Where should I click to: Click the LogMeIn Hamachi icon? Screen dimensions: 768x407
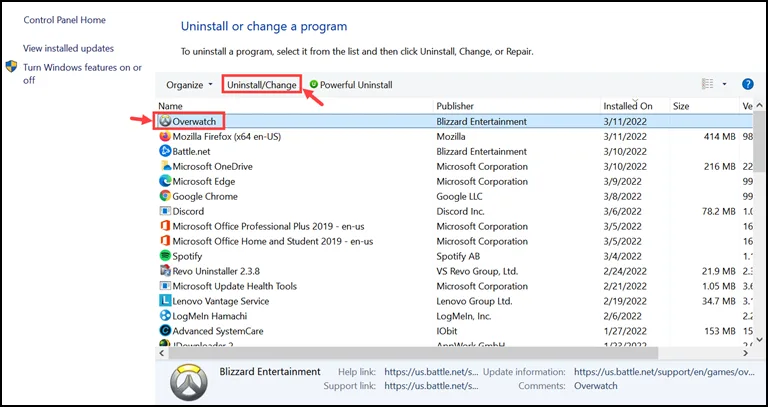(165, 316)
